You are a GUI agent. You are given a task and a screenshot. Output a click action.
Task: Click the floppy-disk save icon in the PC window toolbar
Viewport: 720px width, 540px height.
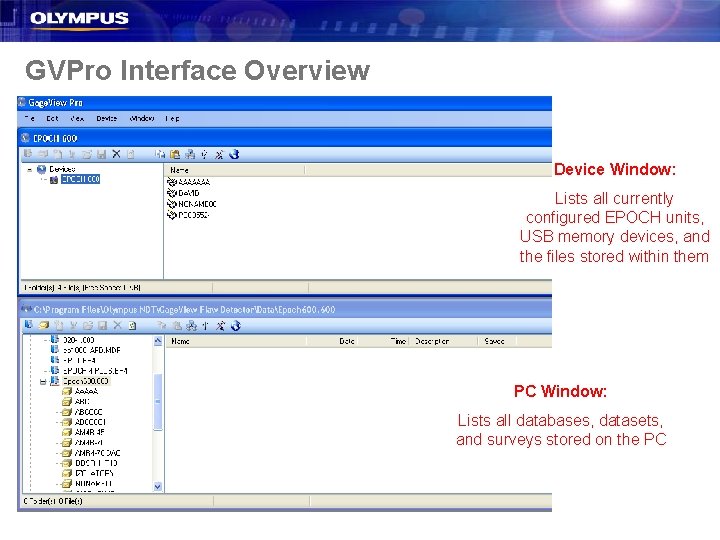click(103, 326)
